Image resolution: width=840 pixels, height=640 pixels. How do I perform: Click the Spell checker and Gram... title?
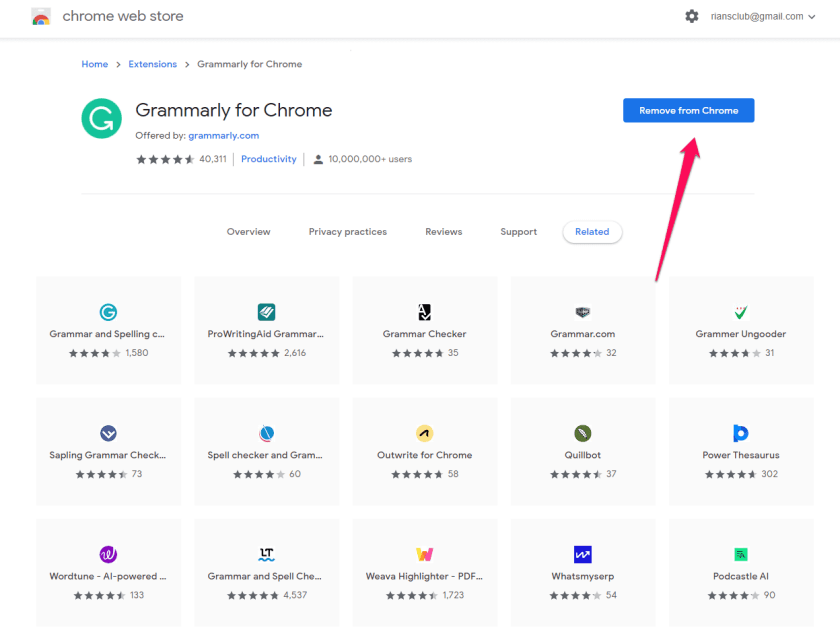[265, 455]
